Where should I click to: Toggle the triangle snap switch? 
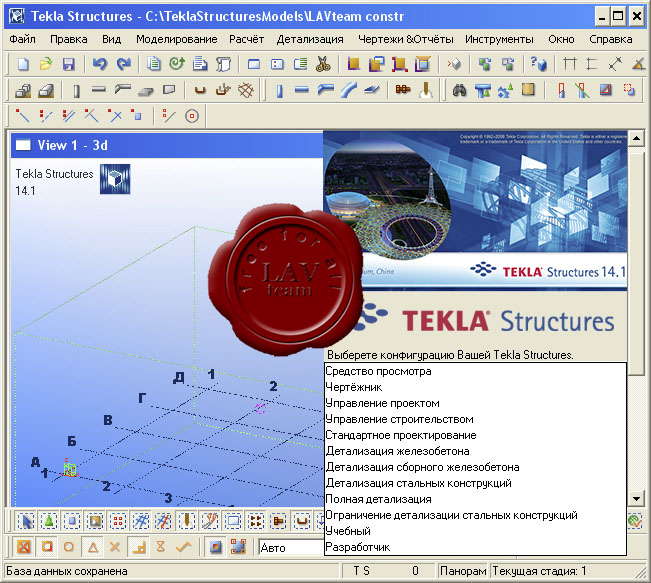(x=92, y=547)
